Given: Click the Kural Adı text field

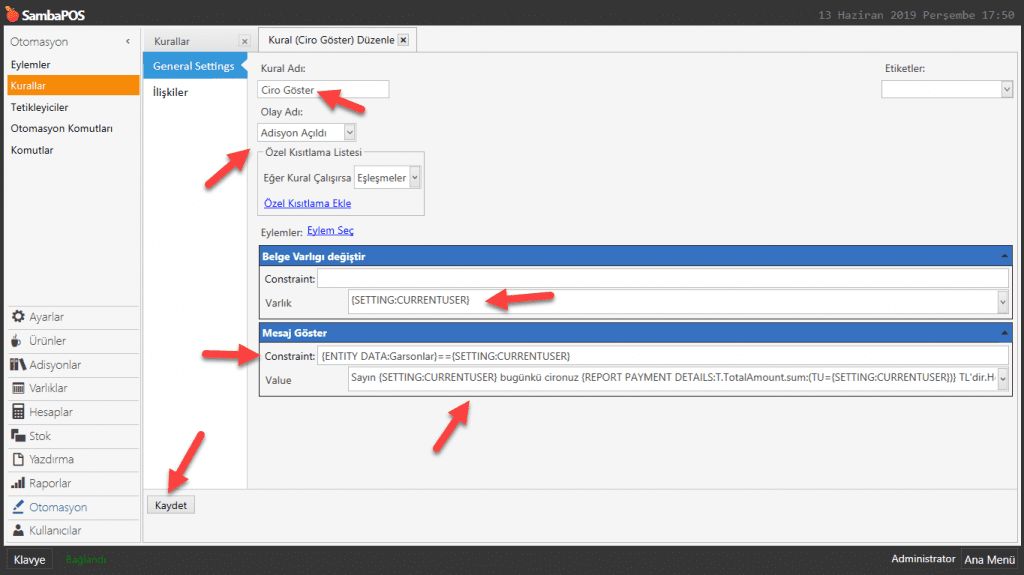Looking at the screenshot, I should pos(322,90).
